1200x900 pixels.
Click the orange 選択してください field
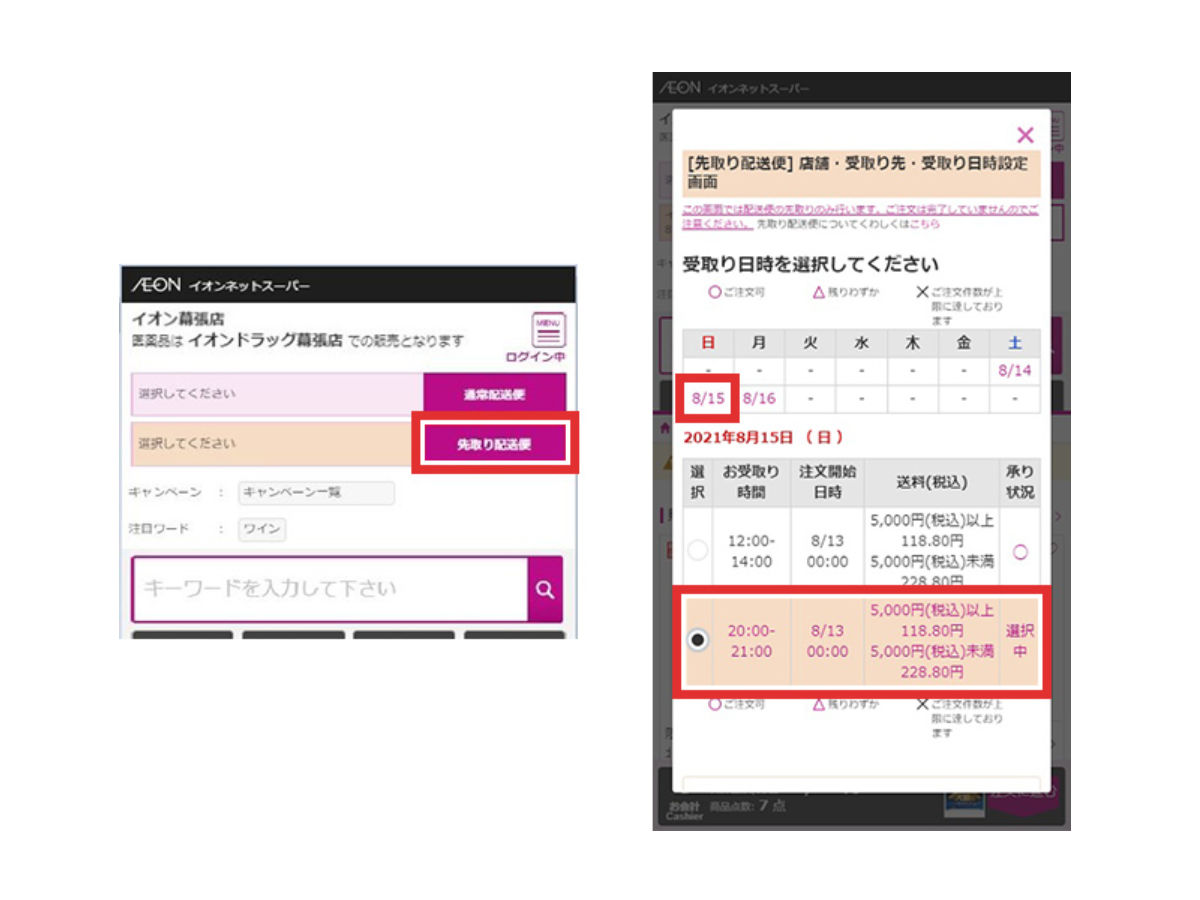[273, 443]
